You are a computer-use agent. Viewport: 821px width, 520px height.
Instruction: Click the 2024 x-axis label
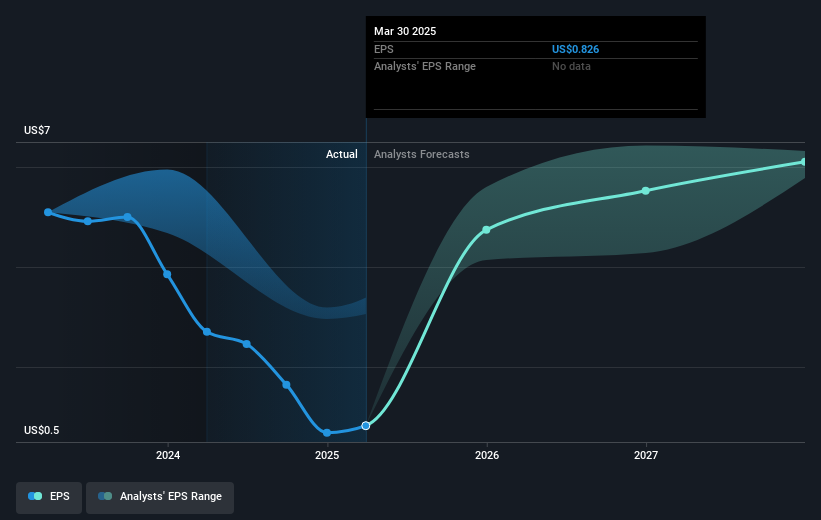pos(168,455)
